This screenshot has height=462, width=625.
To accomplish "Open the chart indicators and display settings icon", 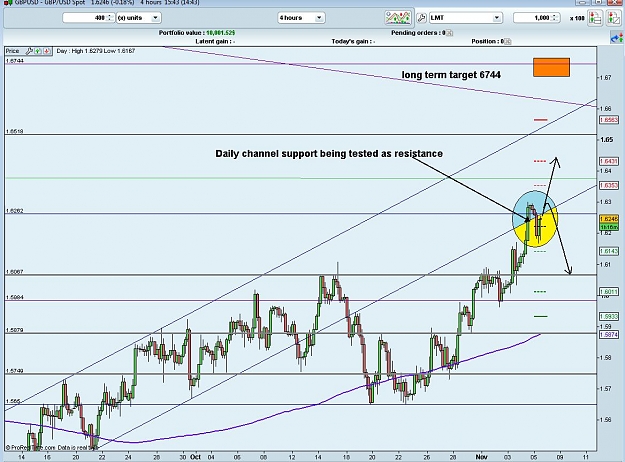I will (398, 18).
